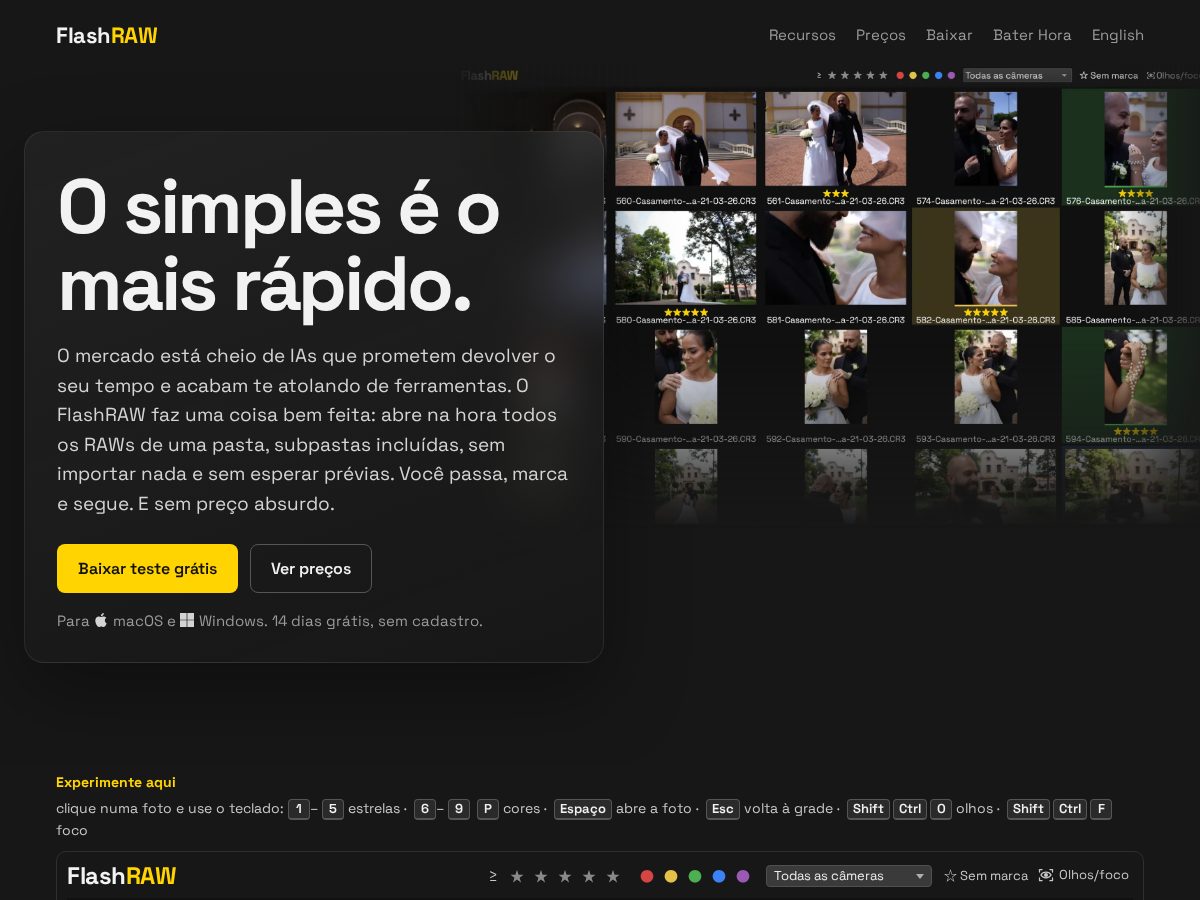Click the ≥ rating comparator in demo toolbar
Viewport: 1200px width, 900px height.
pyautogui.click(x=493, y=876)
